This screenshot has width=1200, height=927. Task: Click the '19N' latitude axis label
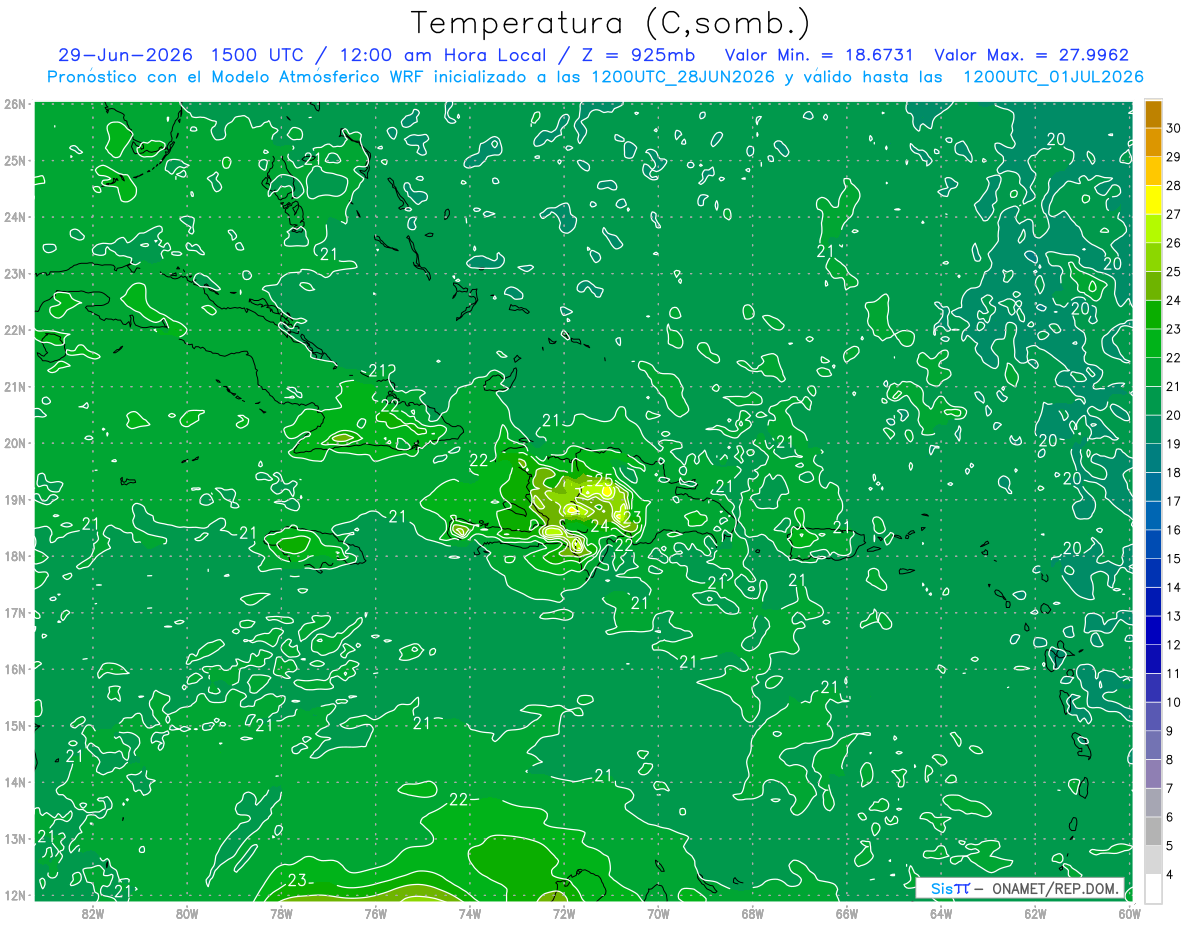15,499
